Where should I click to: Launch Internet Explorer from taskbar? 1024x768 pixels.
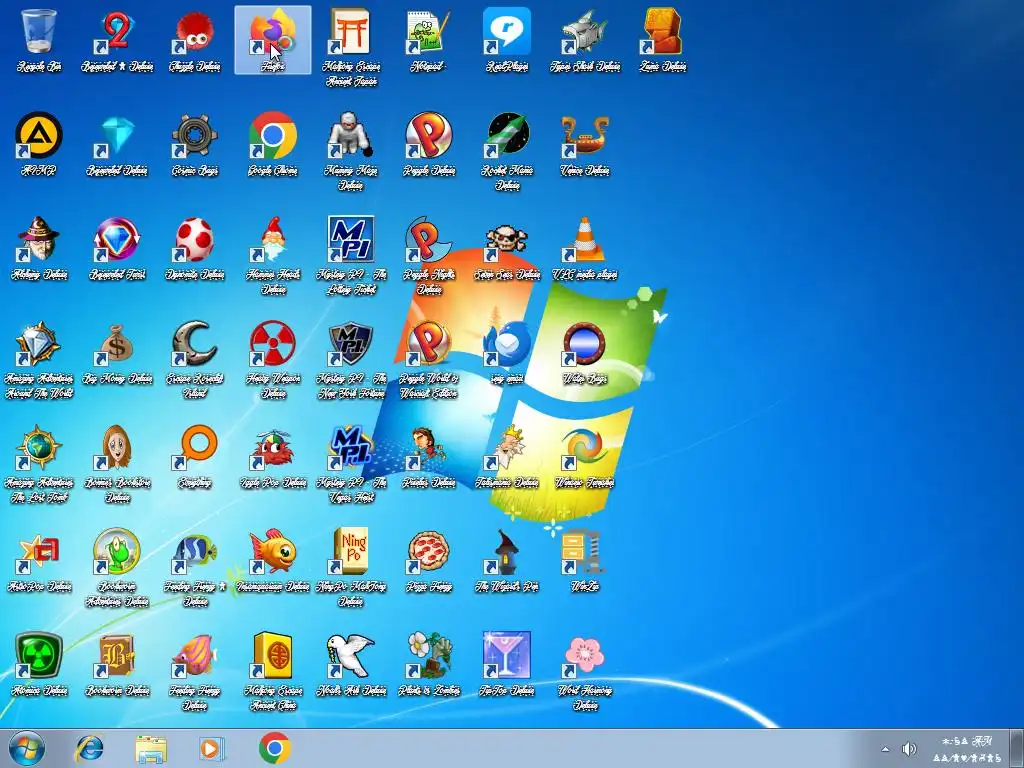pos(89,748)
